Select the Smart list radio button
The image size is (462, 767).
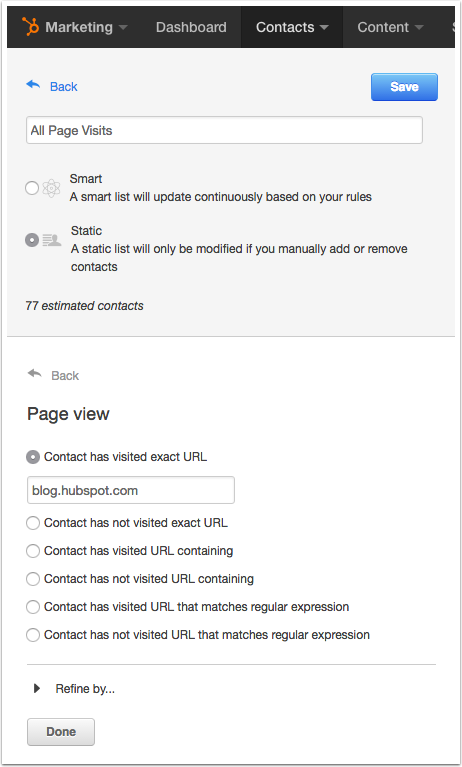(x=32, y=188)
